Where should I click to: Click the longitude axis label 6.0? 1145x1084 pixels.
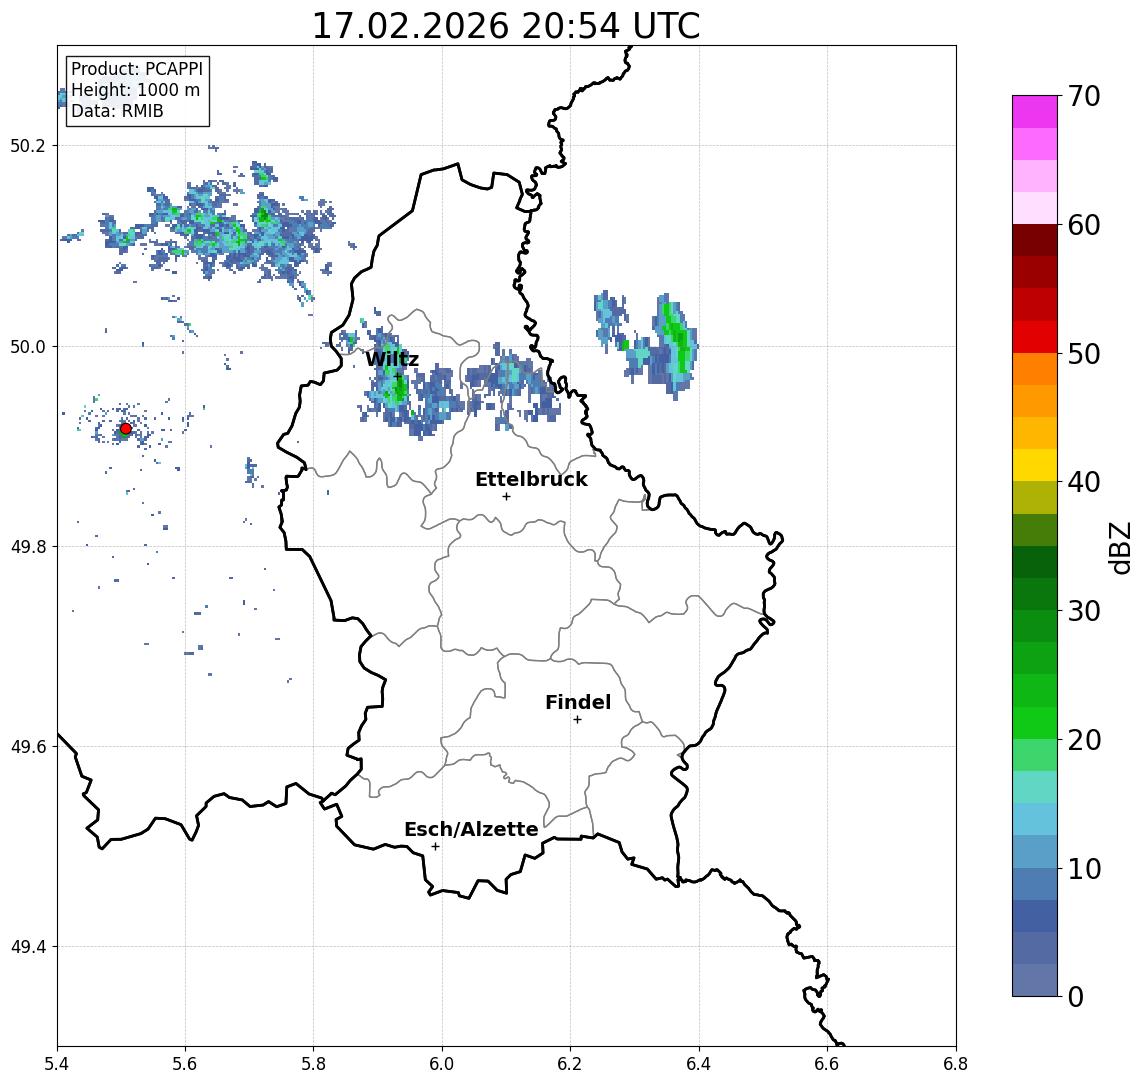(442, 1064)
